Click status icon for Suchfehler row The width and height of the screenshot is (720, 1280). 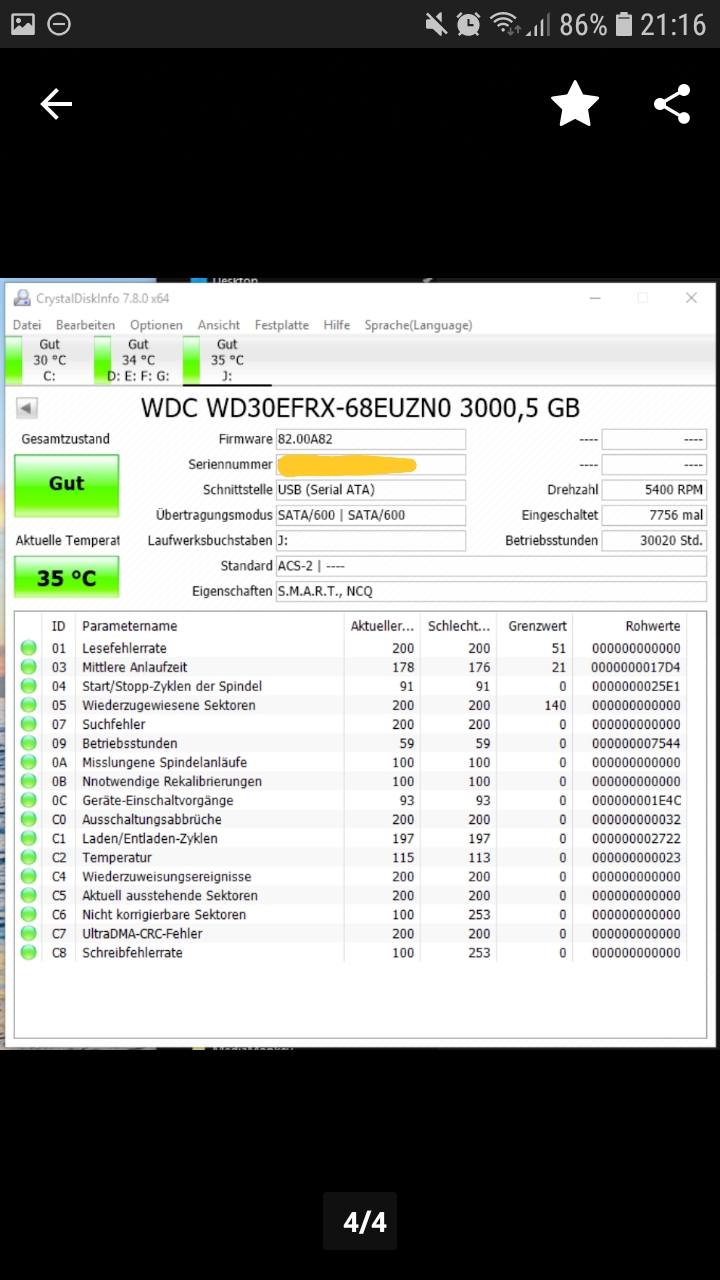(x=29, y=724)
